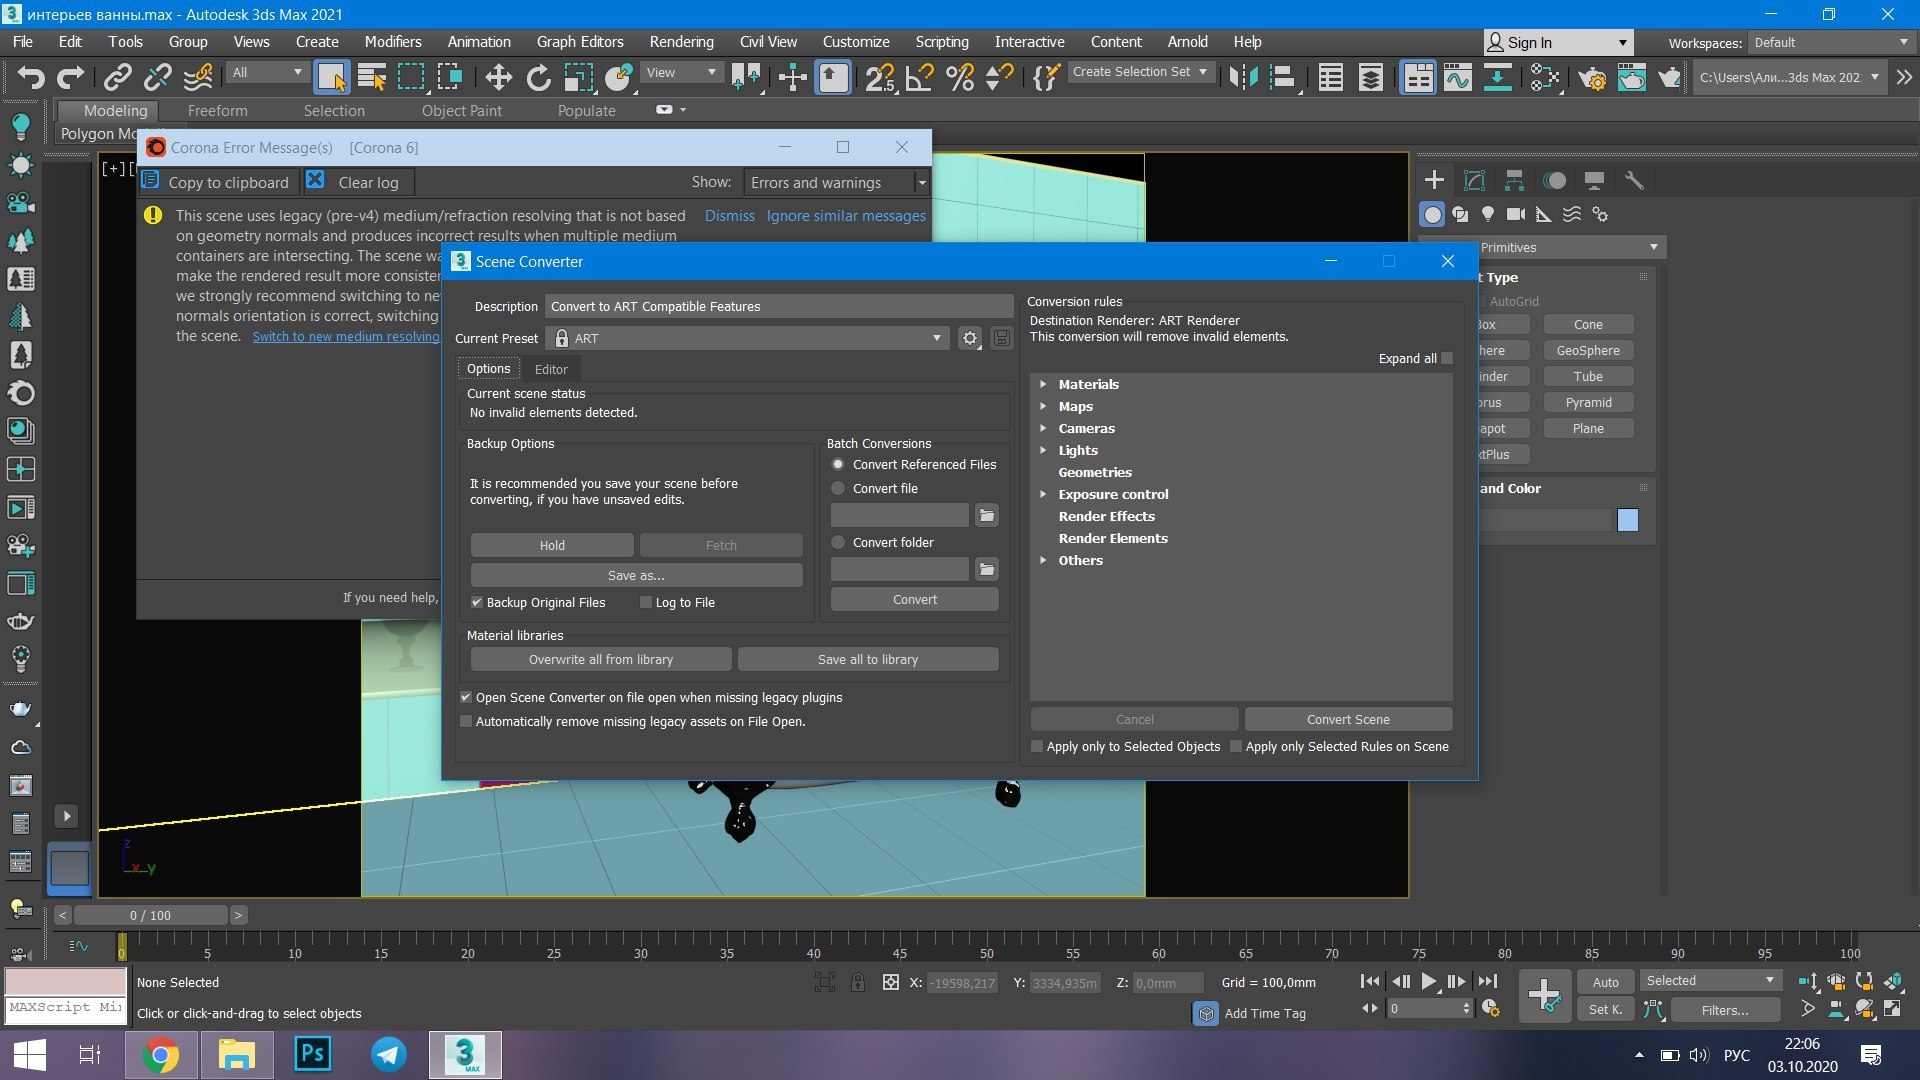
Task: Toggle the Percent Snap tool
Action: coord(960,77)
